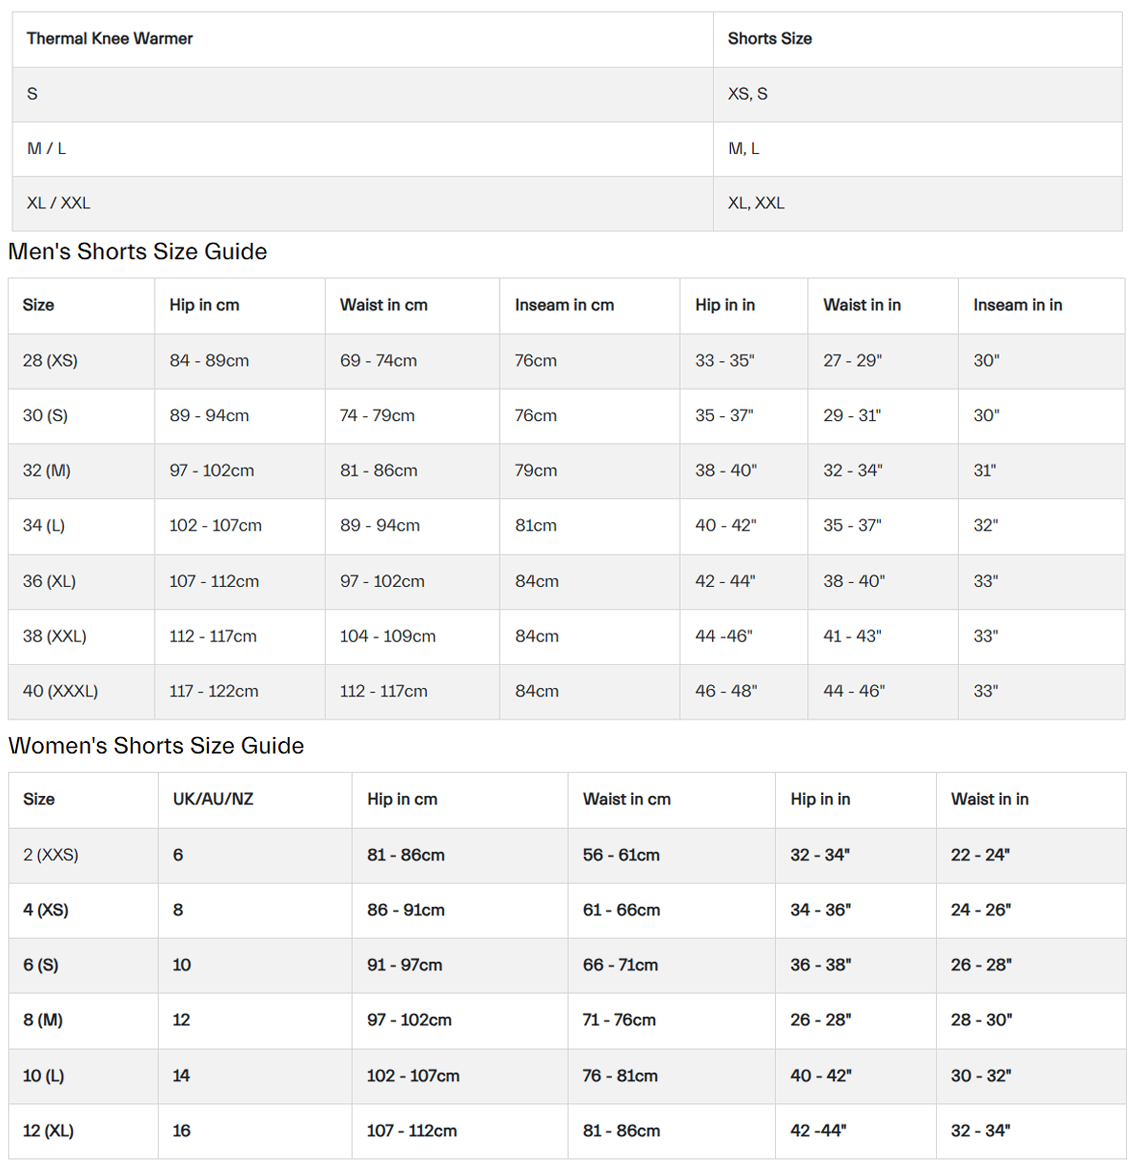Select the women's 12 (XL) size cell
This screenshot has height=1171, width=1138.
[x=48, y=1131]
